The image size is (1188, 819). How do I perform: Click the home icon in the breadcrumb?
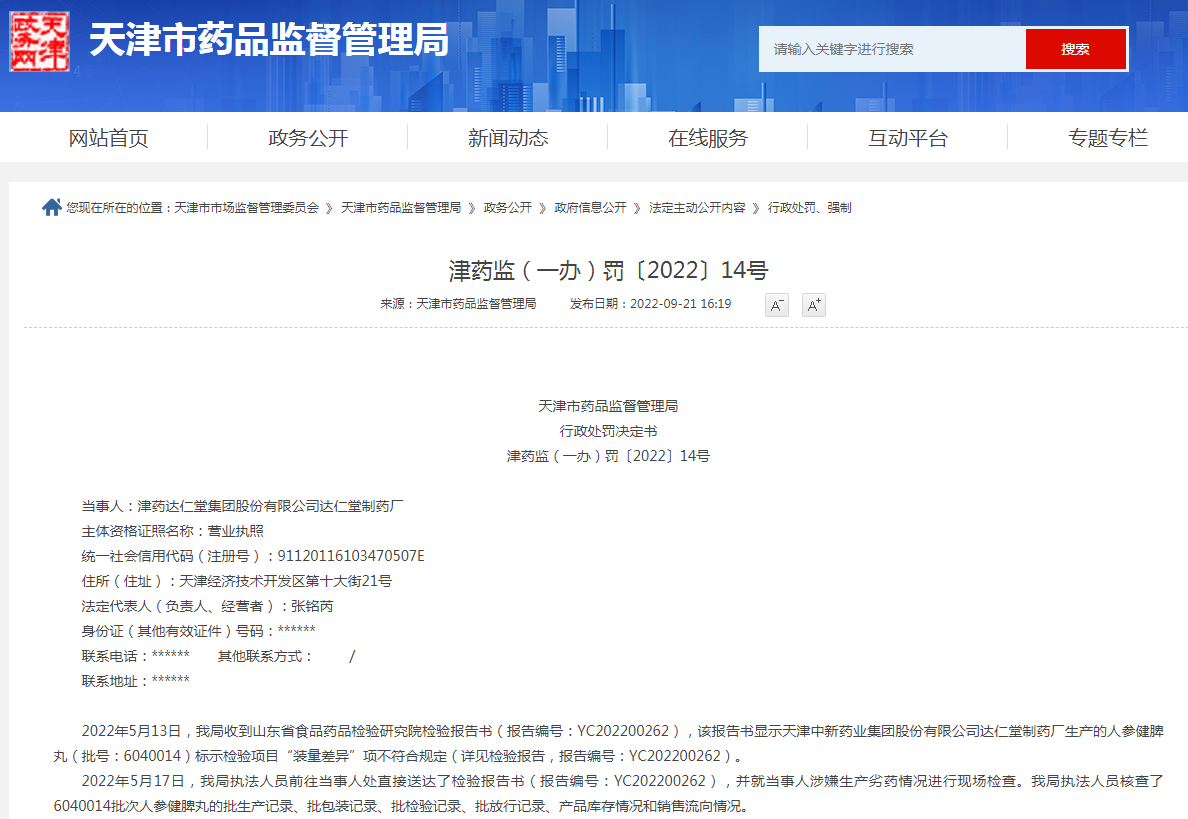tap(52, 207)
